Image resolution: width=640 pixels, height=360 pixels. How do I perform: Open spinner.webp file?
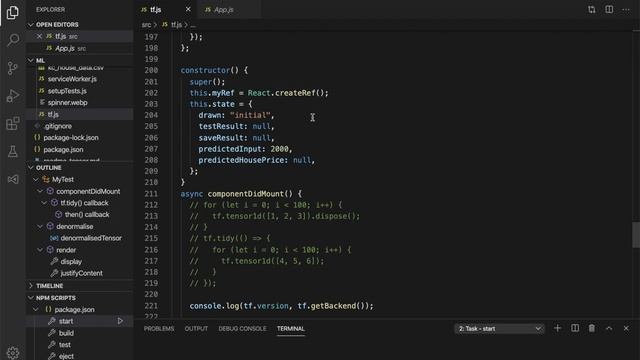click(80, 102)
